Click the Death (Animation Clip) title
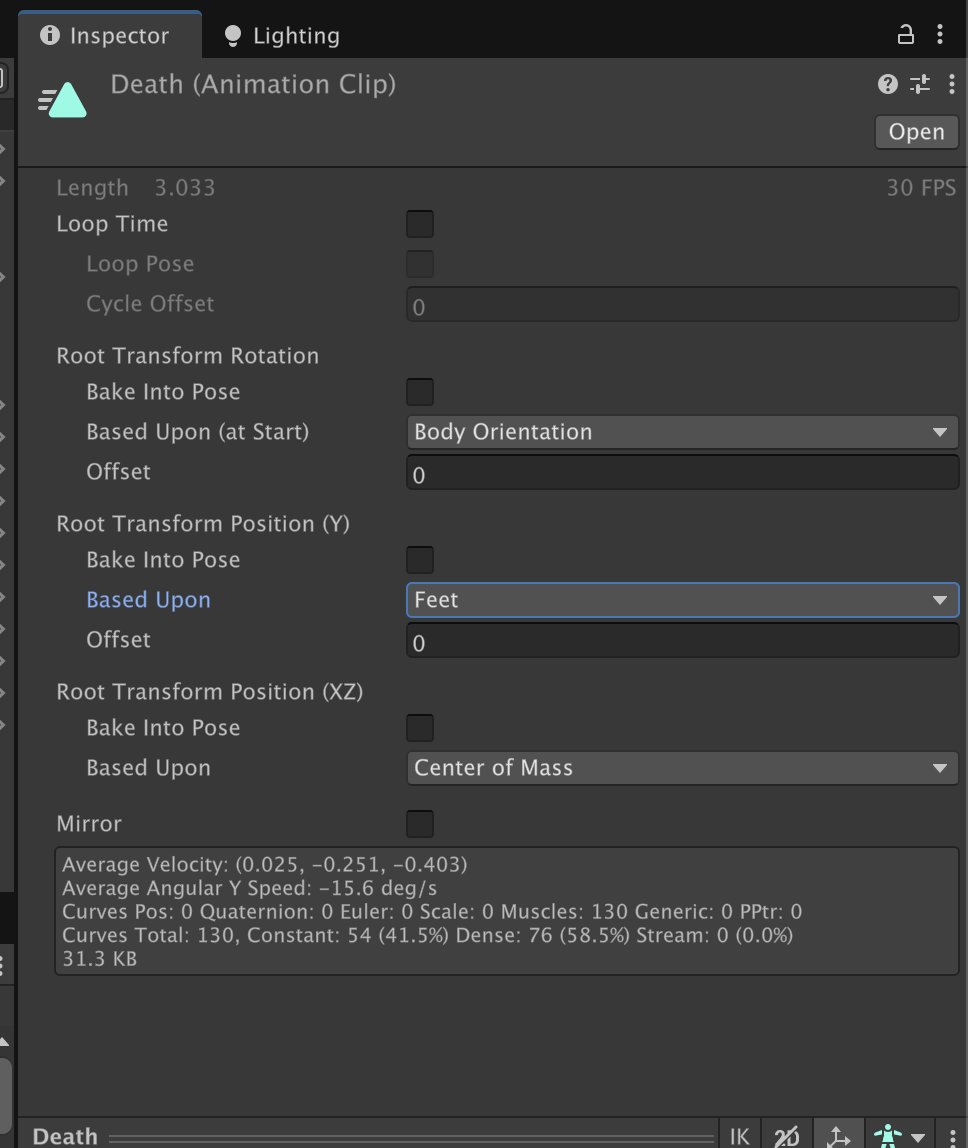 tap(253, 84)
